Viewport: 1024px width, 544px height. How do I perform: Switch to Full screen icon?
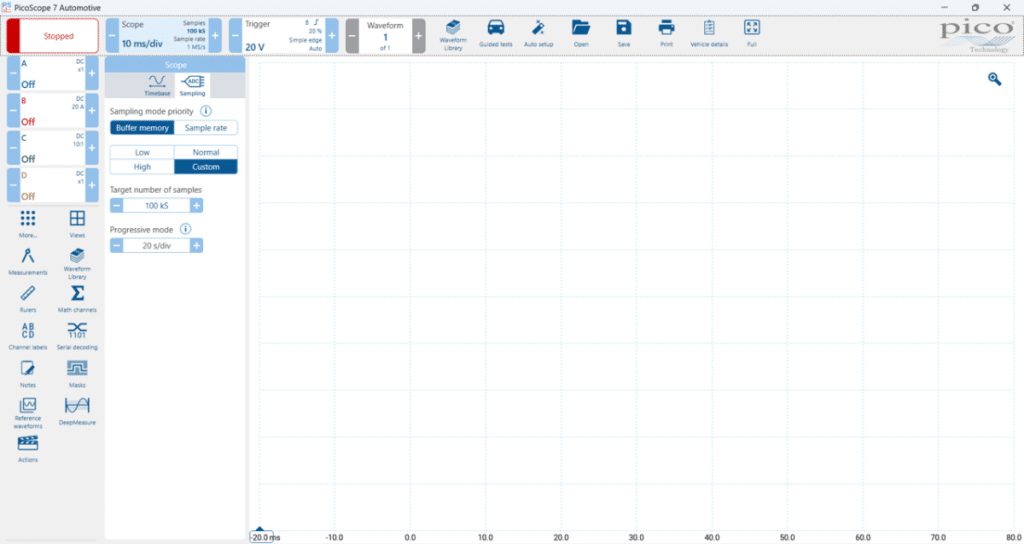tap(752, 34)
